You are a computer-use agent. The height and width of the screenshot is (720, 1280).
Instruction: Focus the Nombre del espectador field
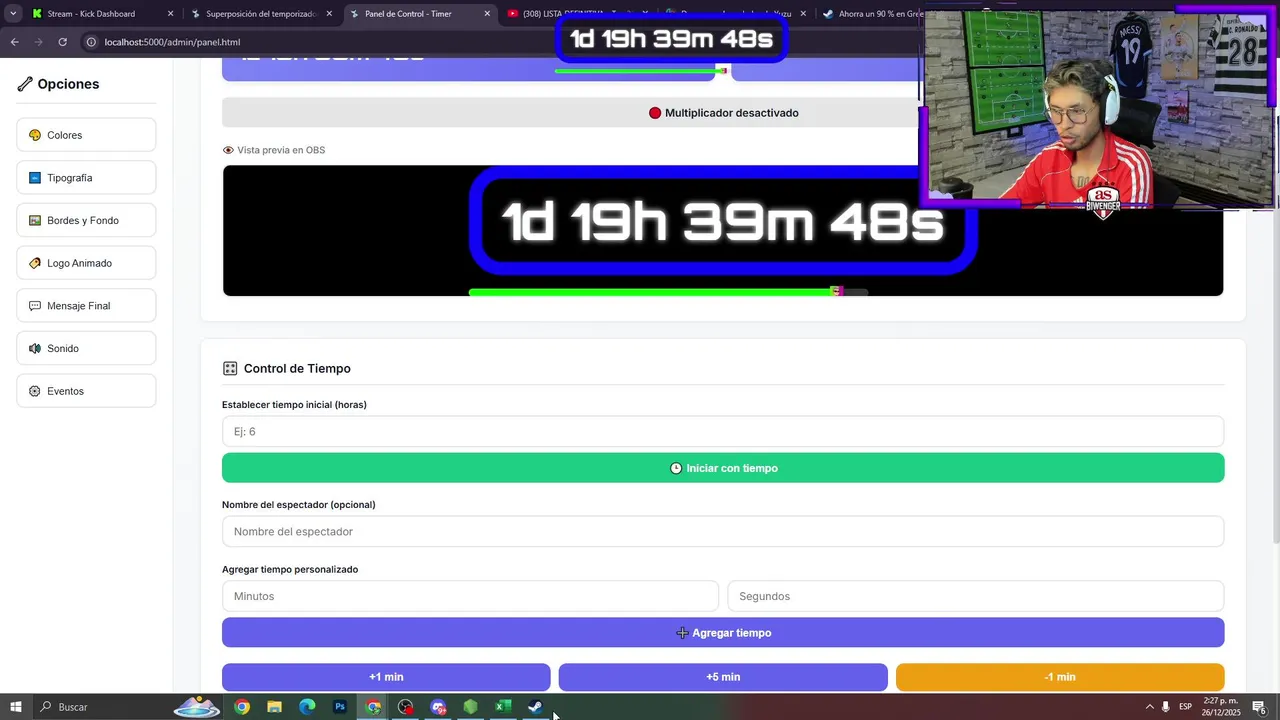723,532
